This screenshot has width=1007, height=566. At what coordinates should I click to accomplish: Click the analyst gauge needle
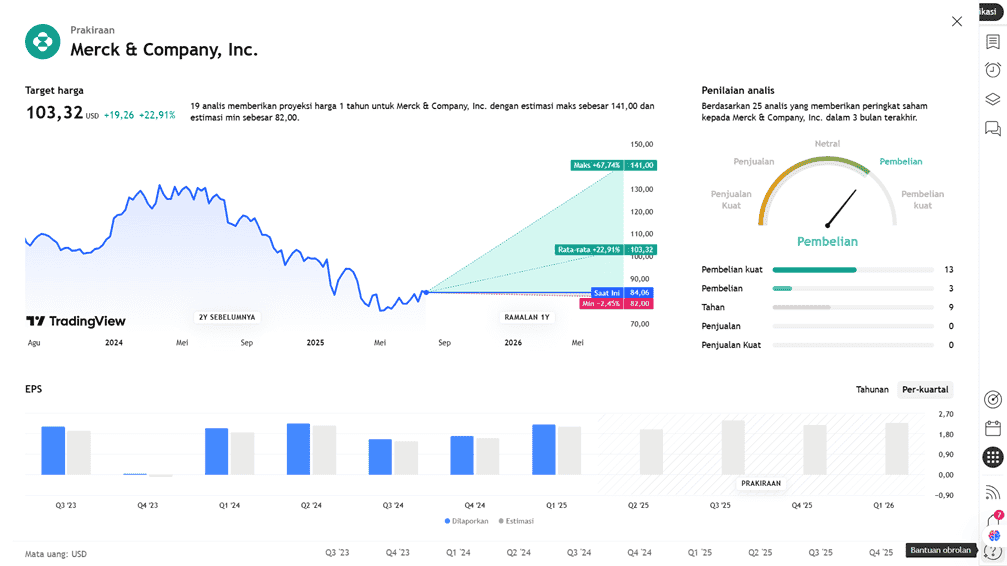click(x=841, y=208)
